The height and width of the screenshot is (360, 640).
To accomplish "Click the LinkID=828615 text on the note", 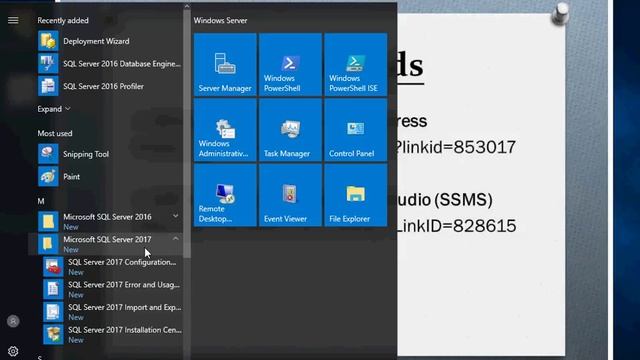I will pos(457,226).
